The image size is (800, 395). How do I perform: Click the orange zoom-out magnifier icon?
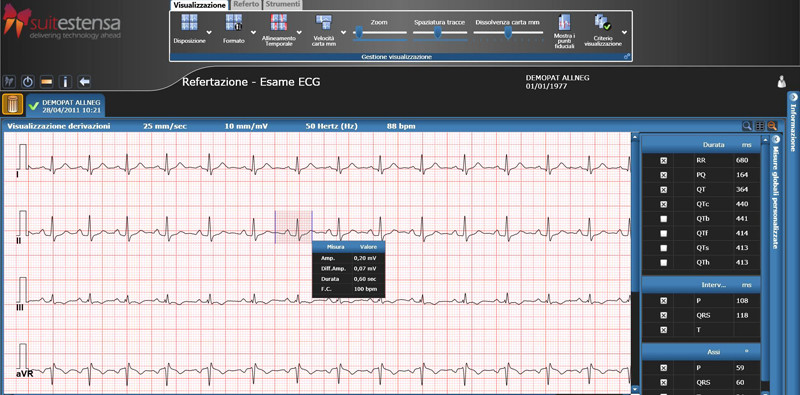tap(772, 126)
